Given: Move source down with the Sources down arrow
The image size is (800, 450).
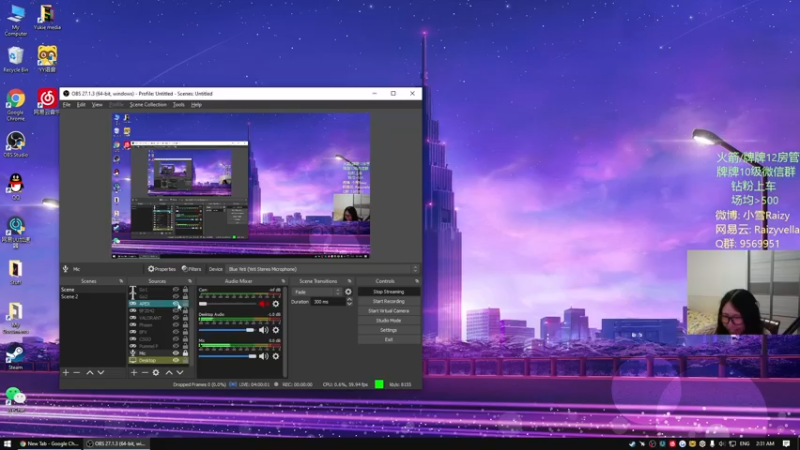Looking at the screenshot, I should tap(180, 372).
